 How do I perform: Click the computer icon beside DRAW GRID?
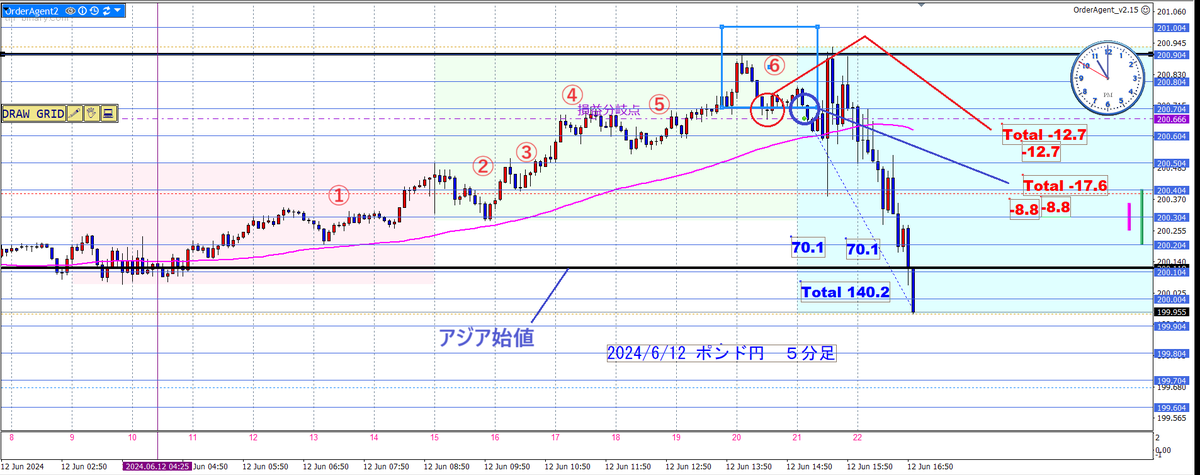(x=108, y=113)
